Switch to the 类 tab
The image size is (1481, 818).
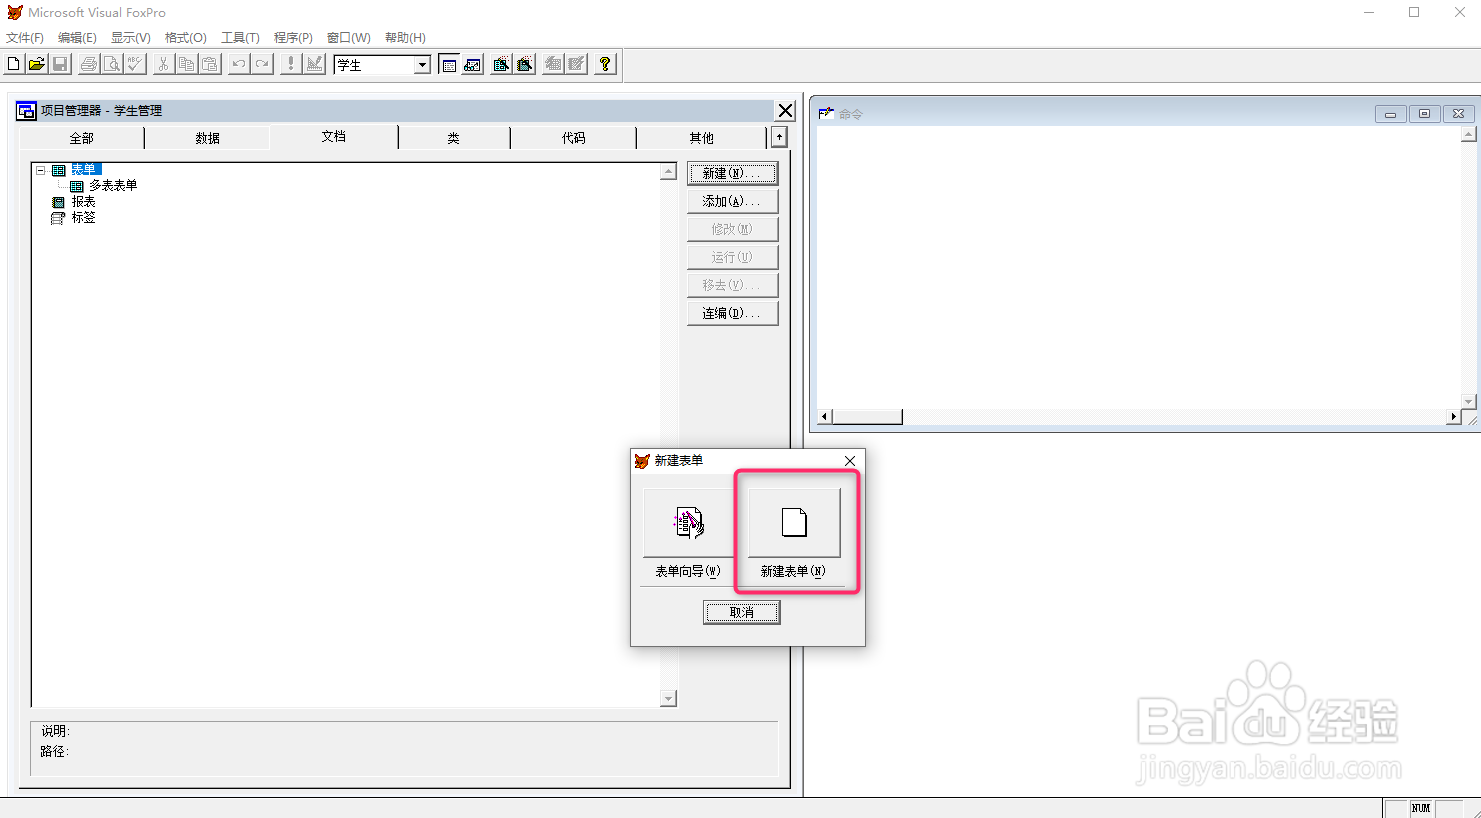tap(454, 138)
